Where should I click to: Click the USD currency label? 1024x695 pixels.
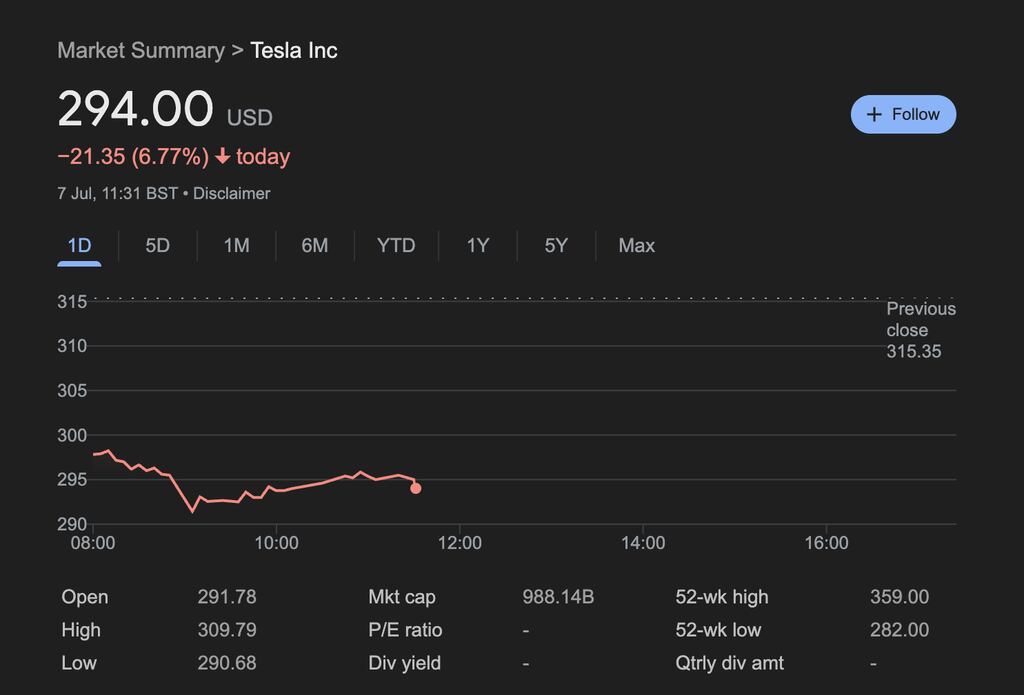[x=249, y=118]
